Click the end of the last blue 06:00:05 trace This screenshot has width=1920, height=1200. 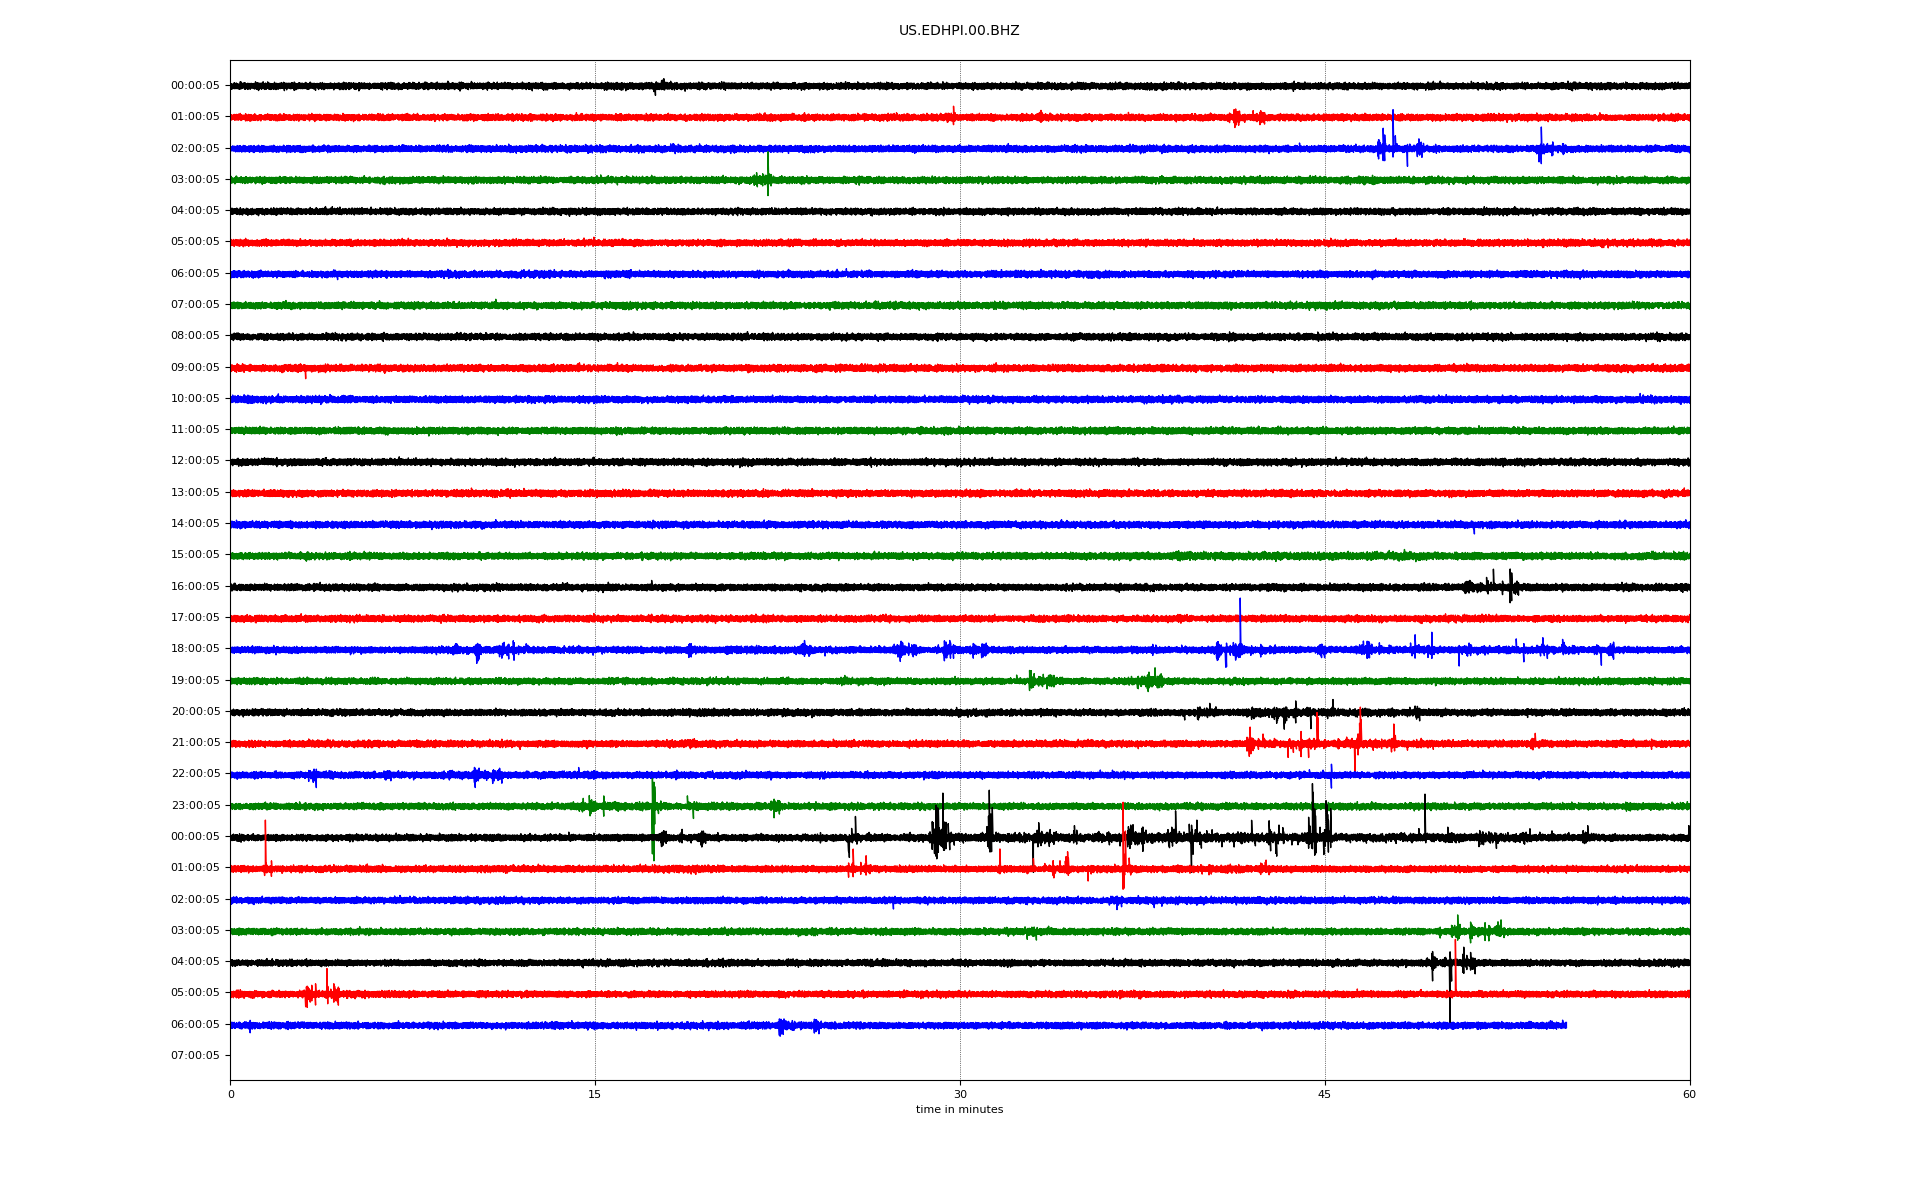(x=1565, y=1025)
